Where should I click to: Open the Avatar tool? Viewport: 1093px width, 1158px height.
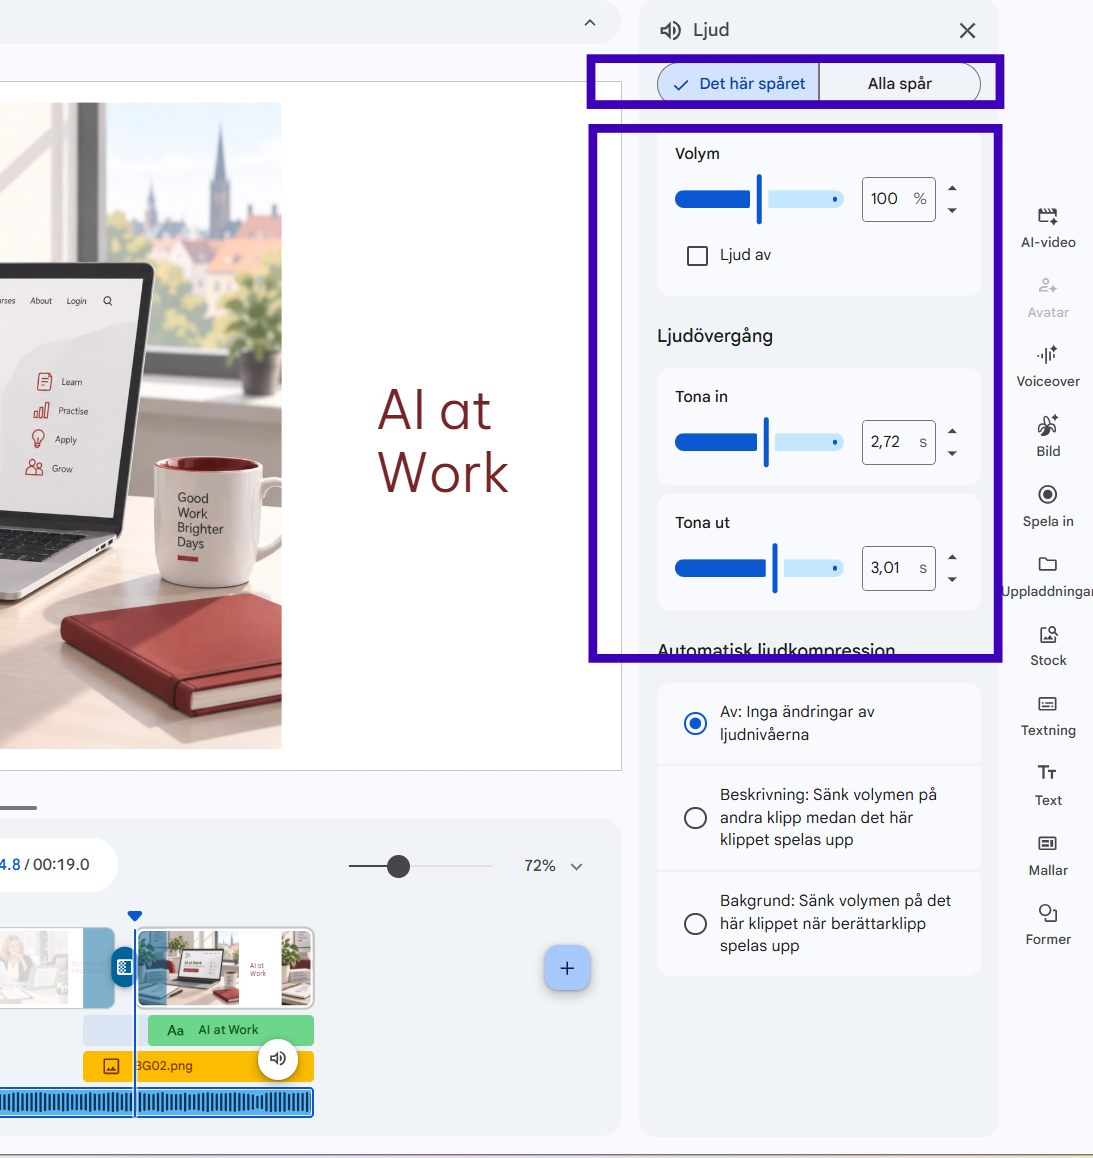coord(1047,298)
